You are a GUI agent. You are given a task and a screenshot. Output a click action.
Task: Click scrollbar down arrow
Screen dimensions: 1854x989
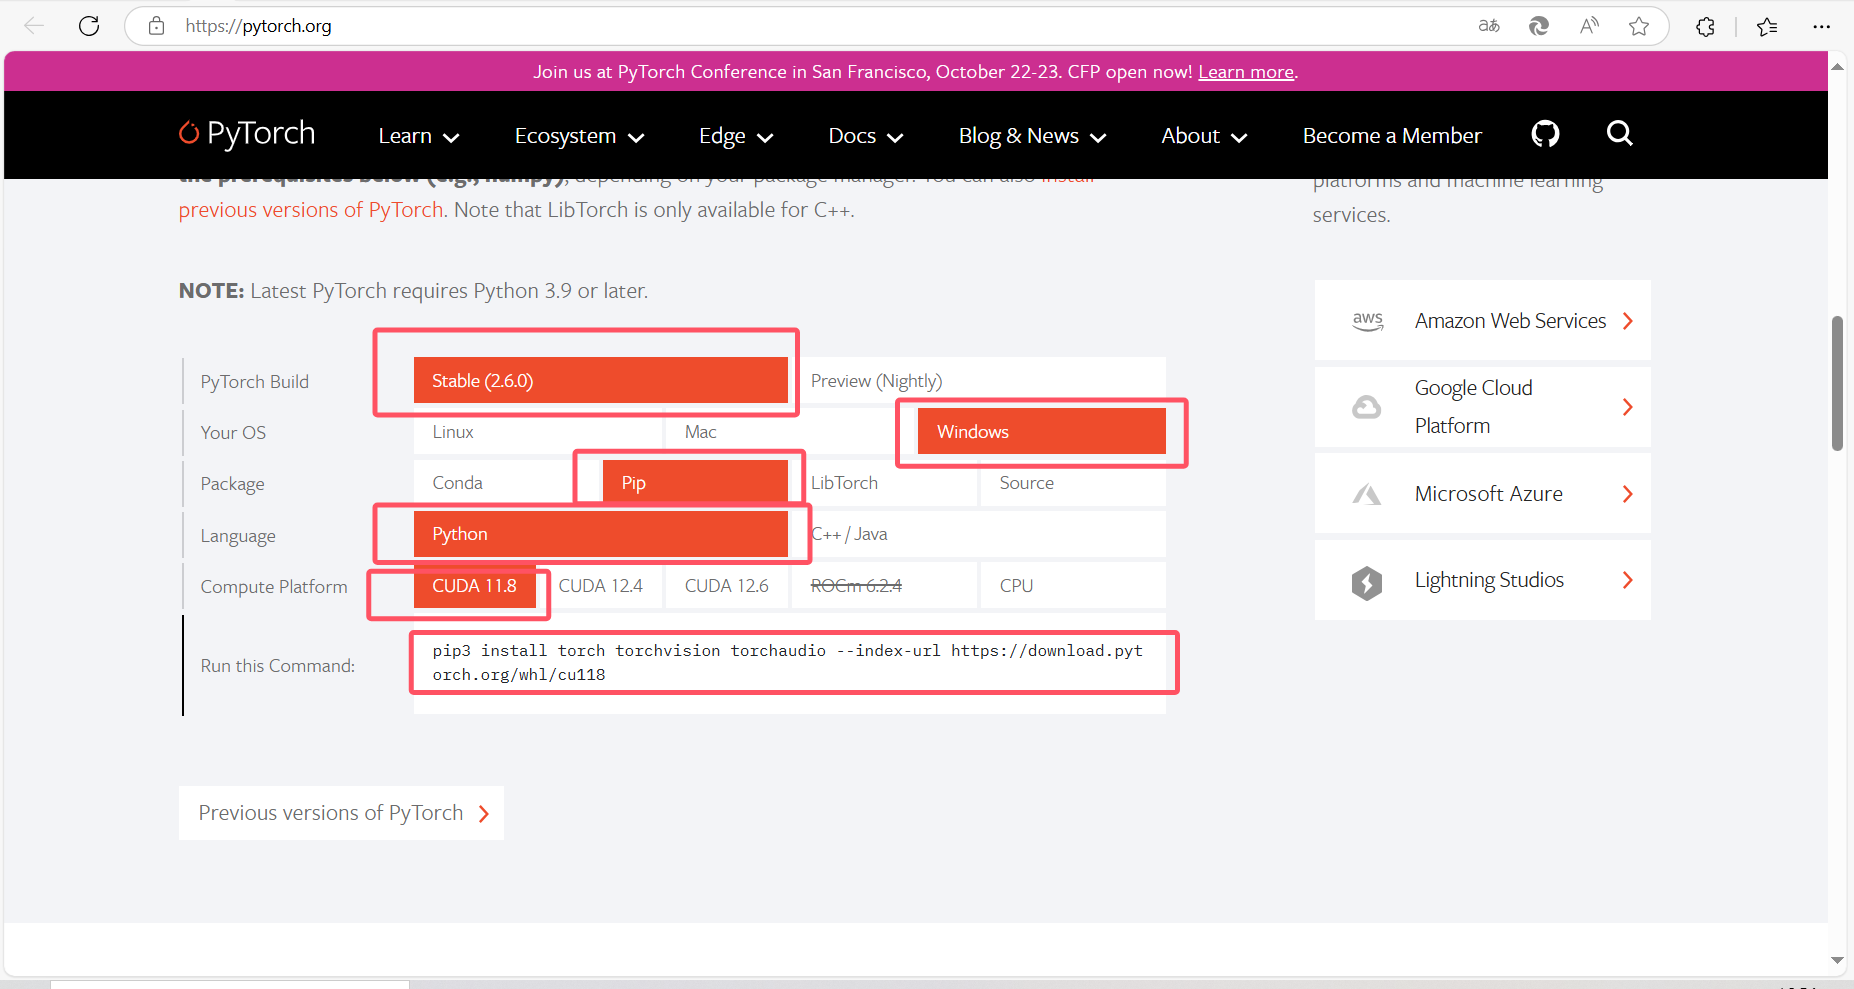tap(1837, 960)
